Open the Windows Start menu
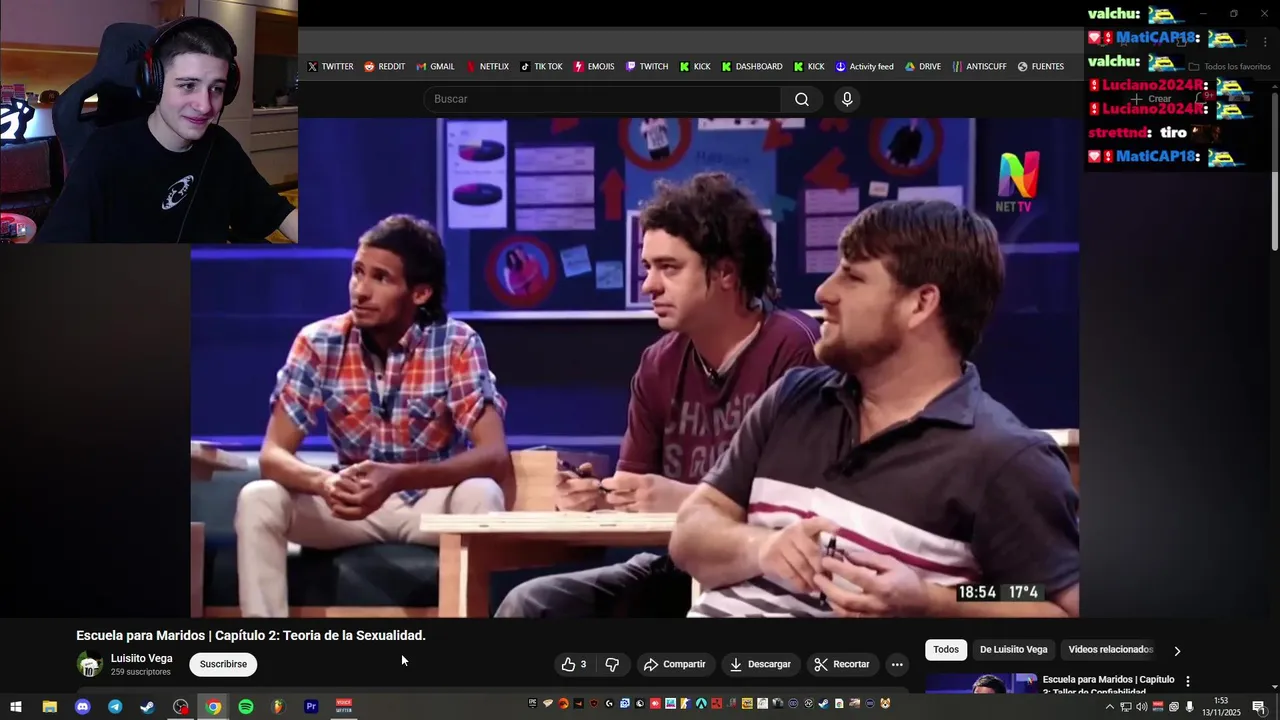Viewport: 1280px width, 720px height. (x=16, y=707)
